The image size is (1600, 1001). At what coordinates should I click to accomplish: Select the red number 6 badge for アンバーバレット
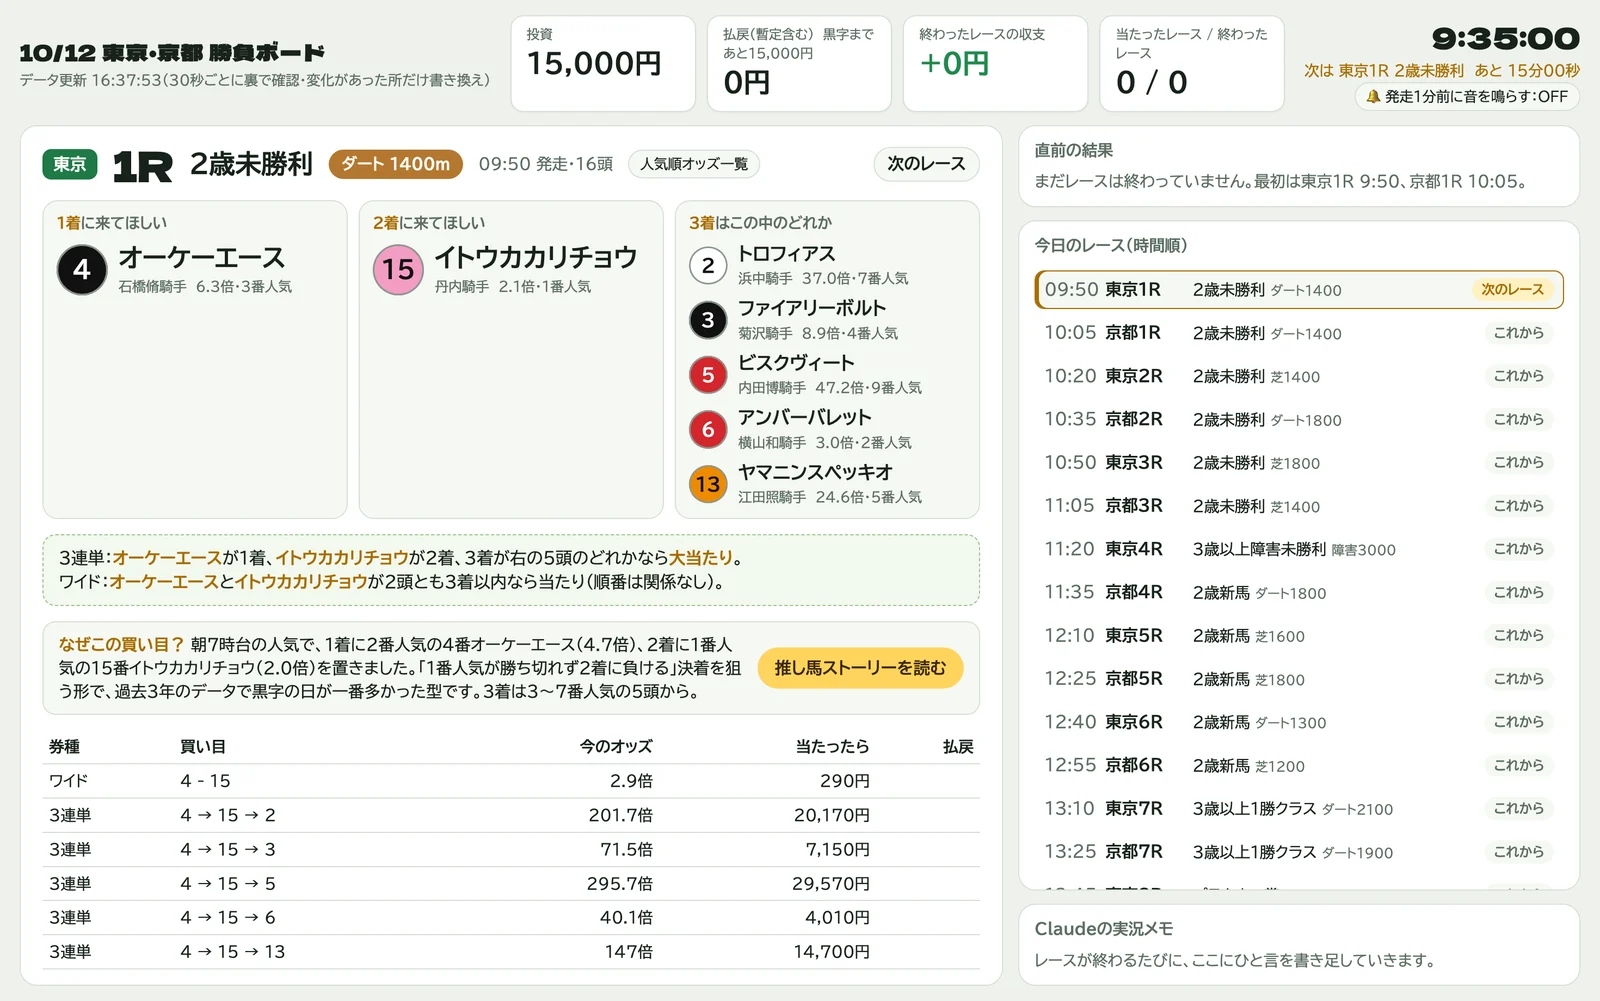point(708,429)
